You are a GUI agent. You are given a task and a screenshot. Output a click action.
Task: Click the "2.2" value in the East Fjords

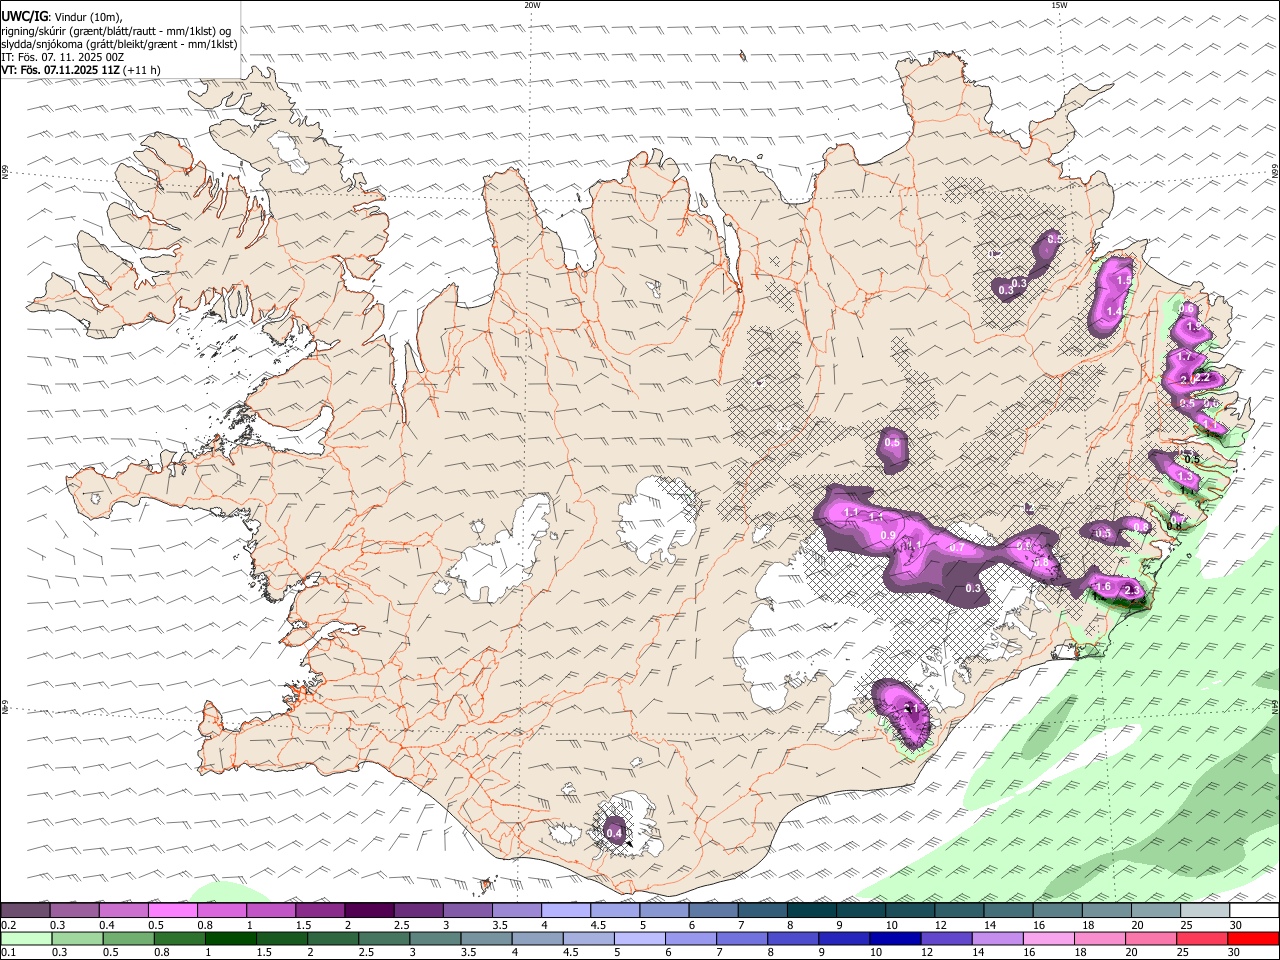(1204, 377)
